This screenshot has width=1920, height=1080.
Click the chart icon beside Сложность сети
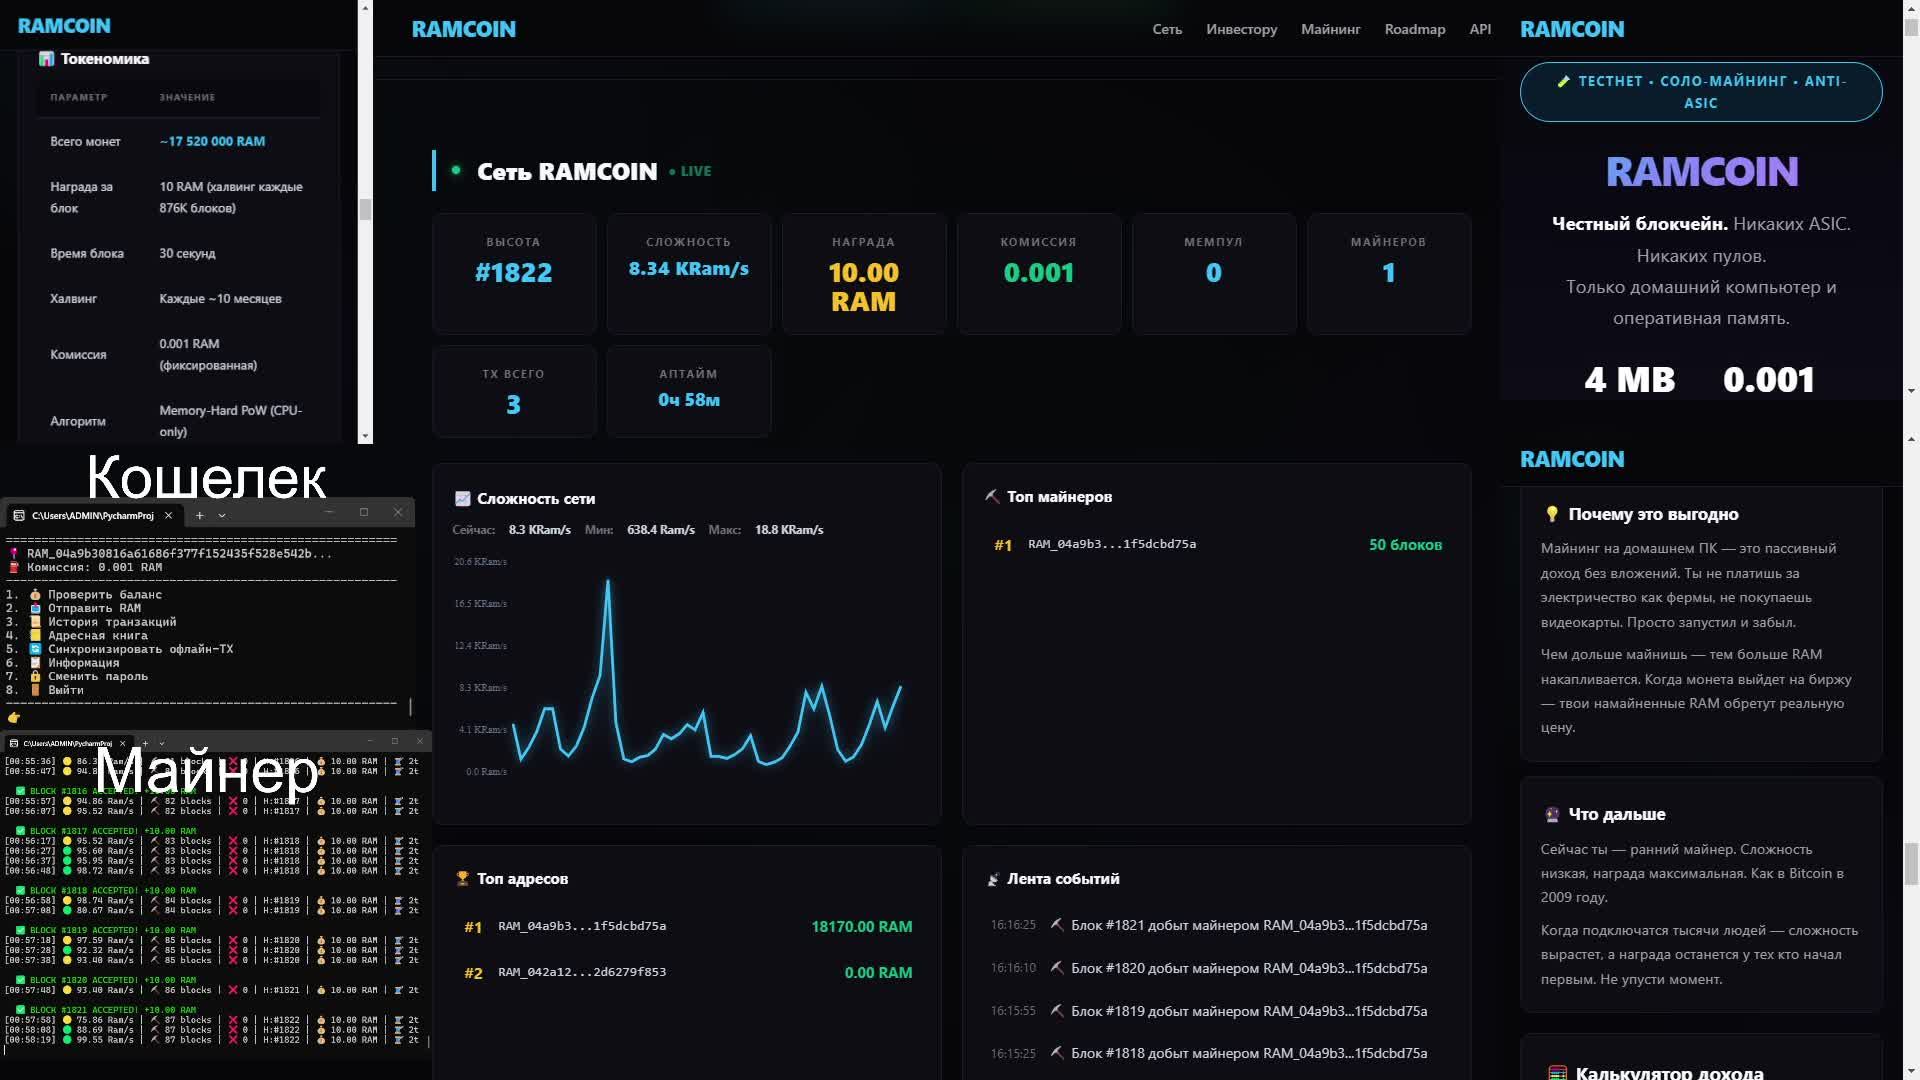click(462, 499)
